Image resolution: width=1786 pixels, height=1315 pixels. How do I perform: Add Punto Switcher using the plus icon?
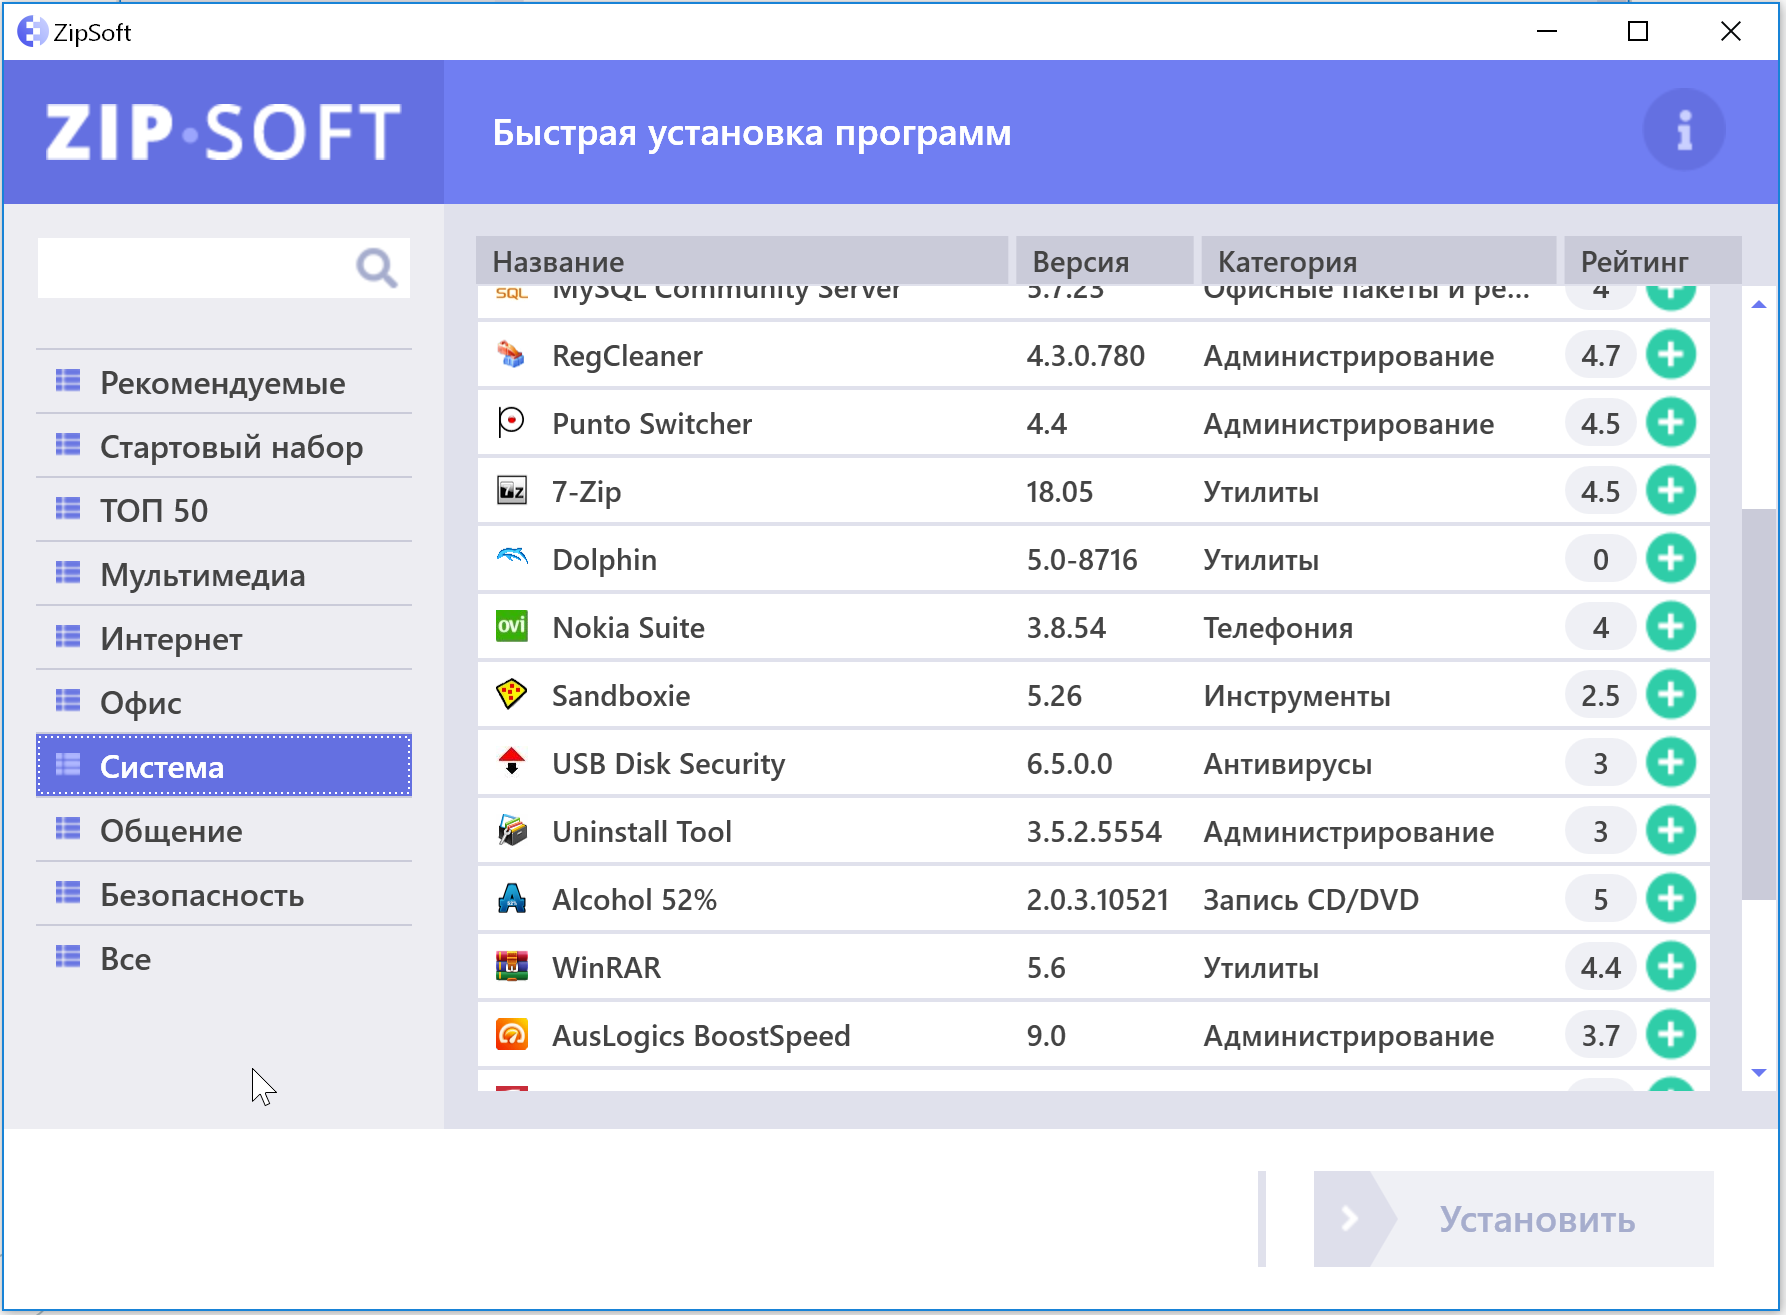(x=1671, y=422)
